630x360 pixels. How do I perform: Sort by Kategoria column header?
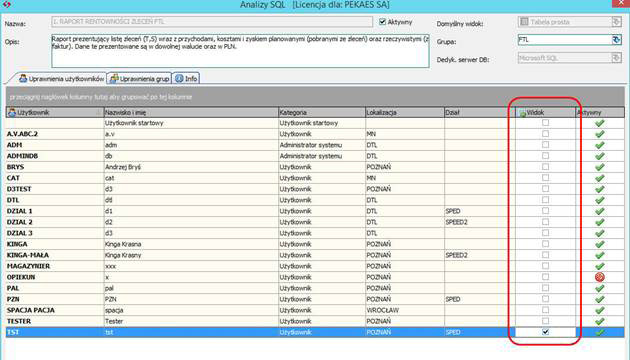click(321, 112)
